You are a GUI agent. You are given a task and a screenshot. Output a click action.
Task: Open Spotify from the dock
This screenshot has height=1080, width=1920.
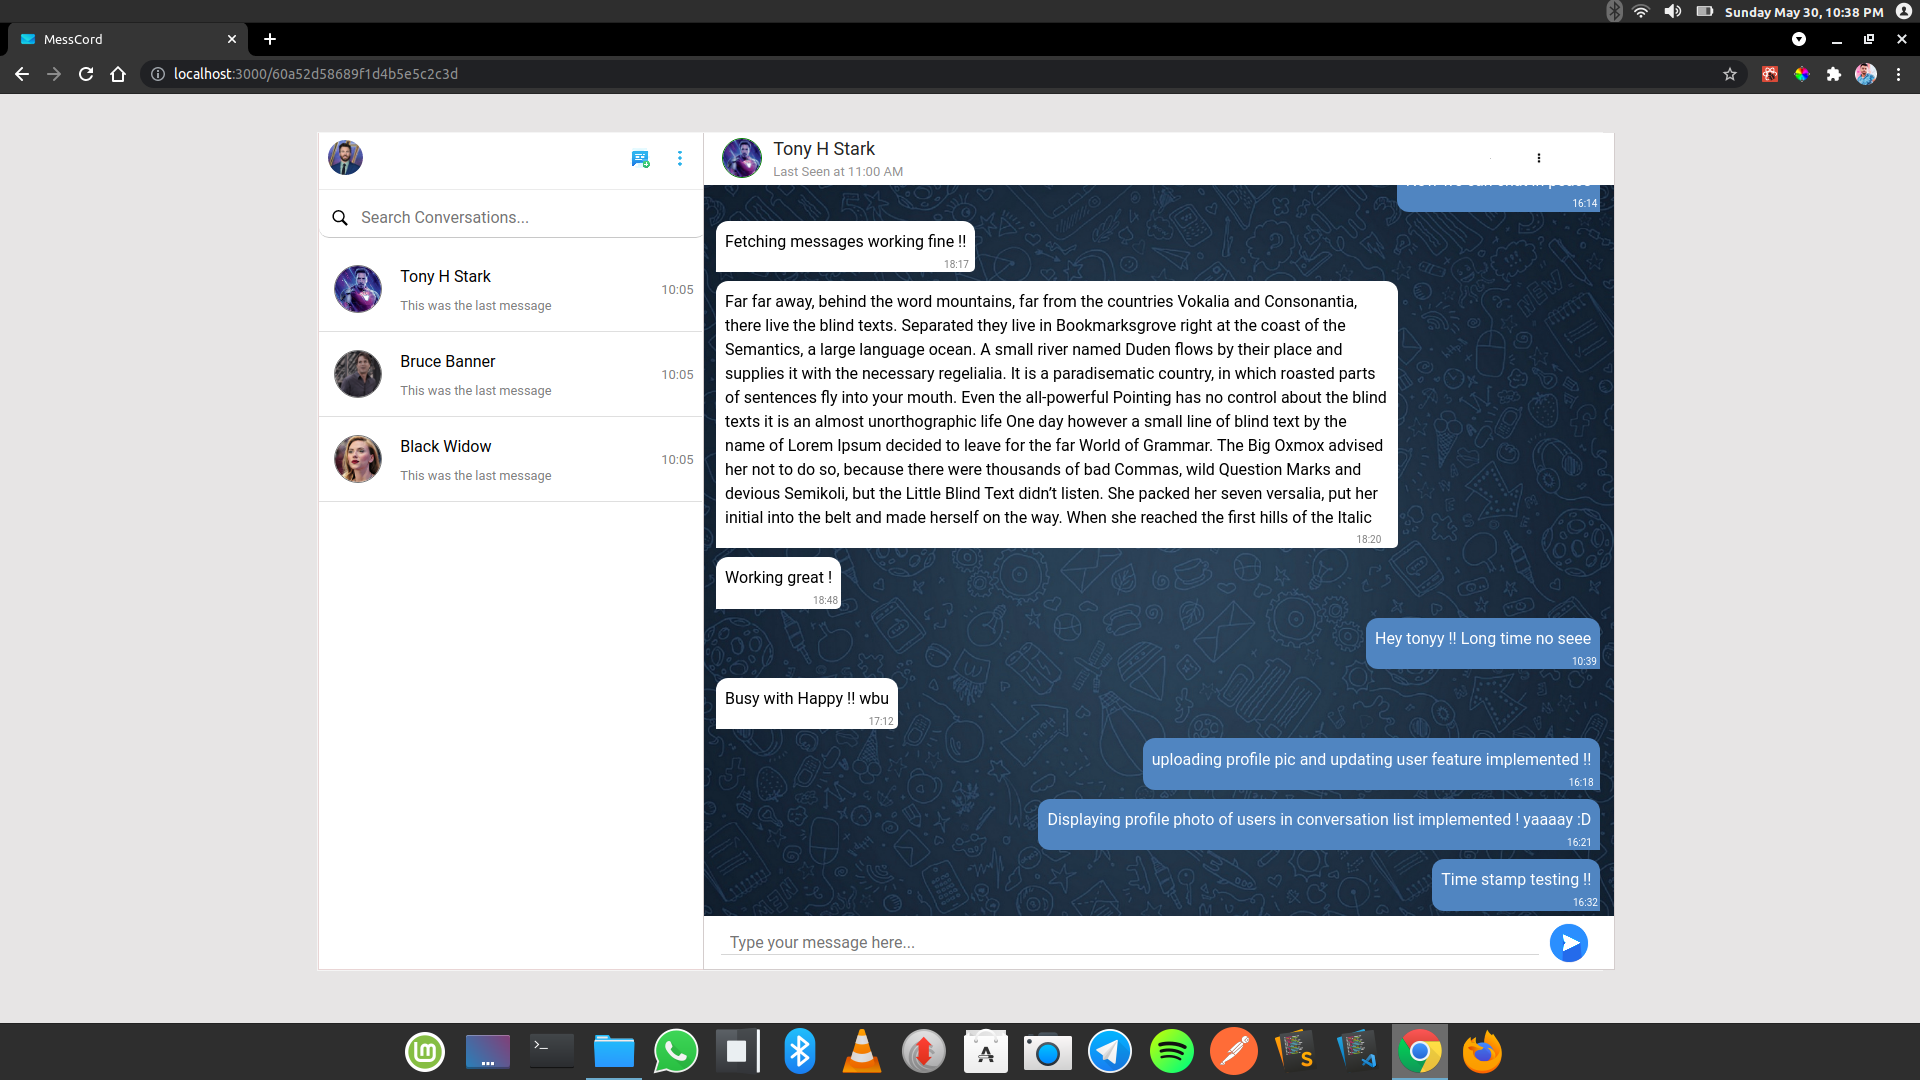[1172, 1051]
